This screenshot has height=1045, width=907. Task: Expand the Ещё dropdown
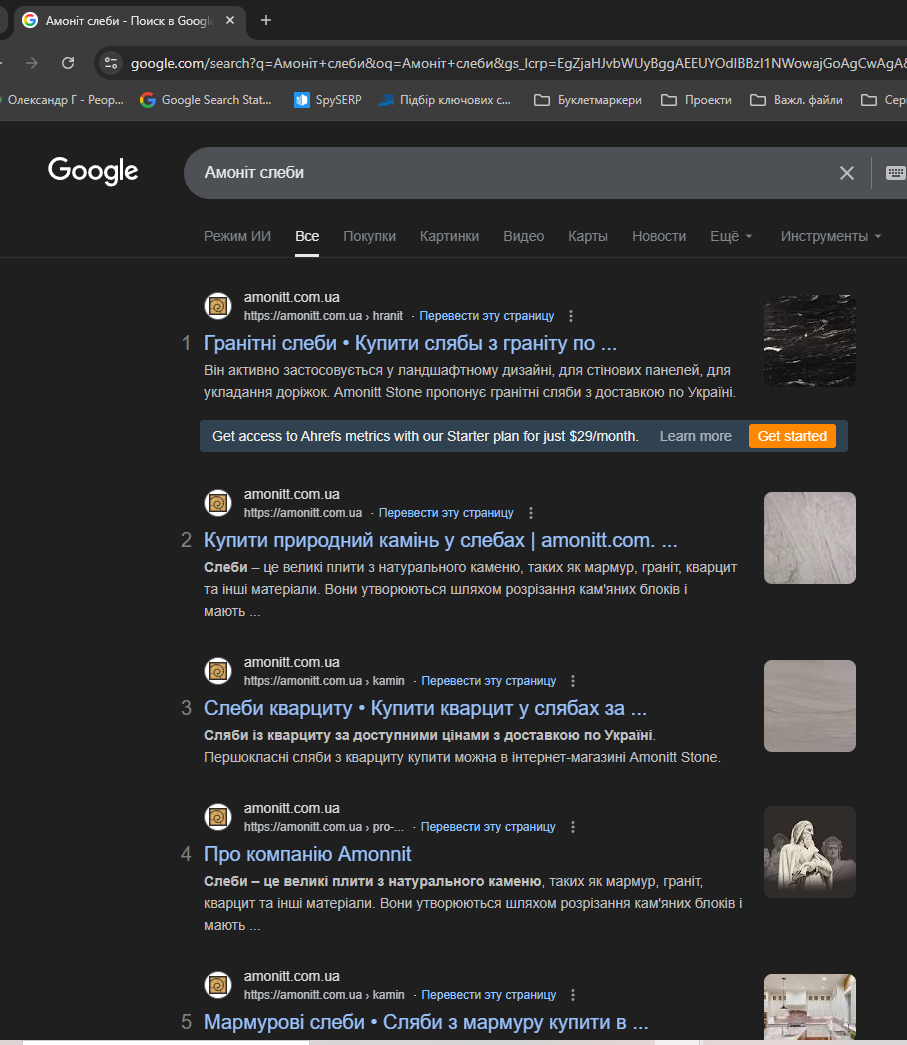pos(731,236)
